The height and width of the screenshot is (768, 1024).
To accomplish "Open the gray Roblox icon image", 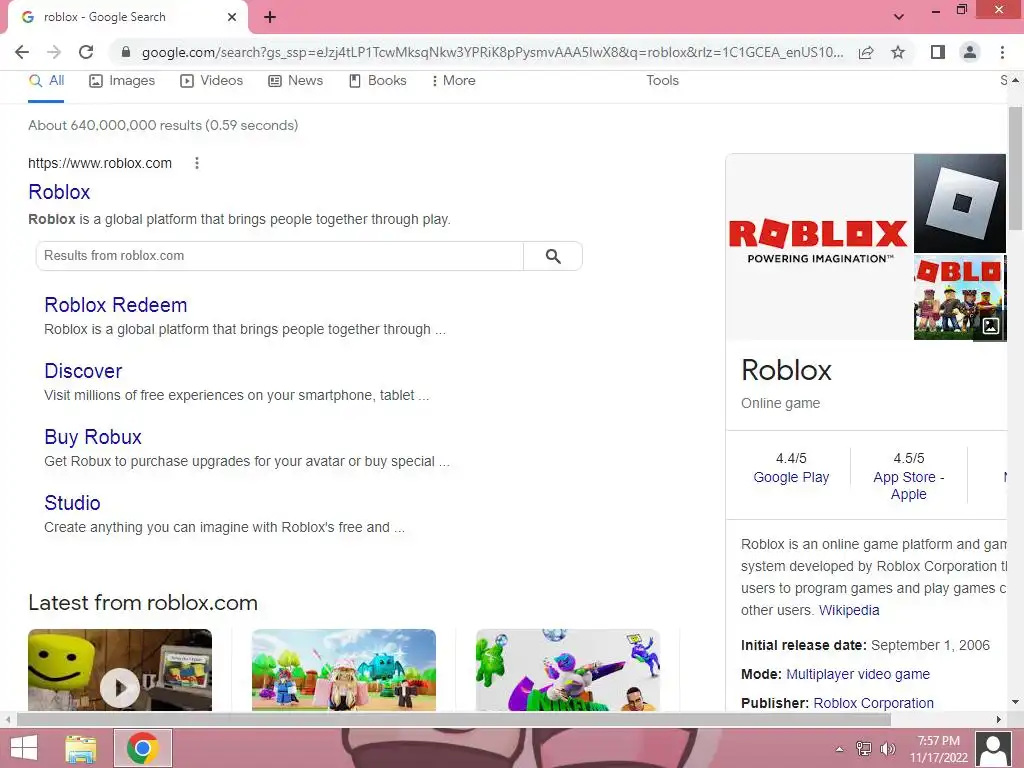I will (960, 203).
